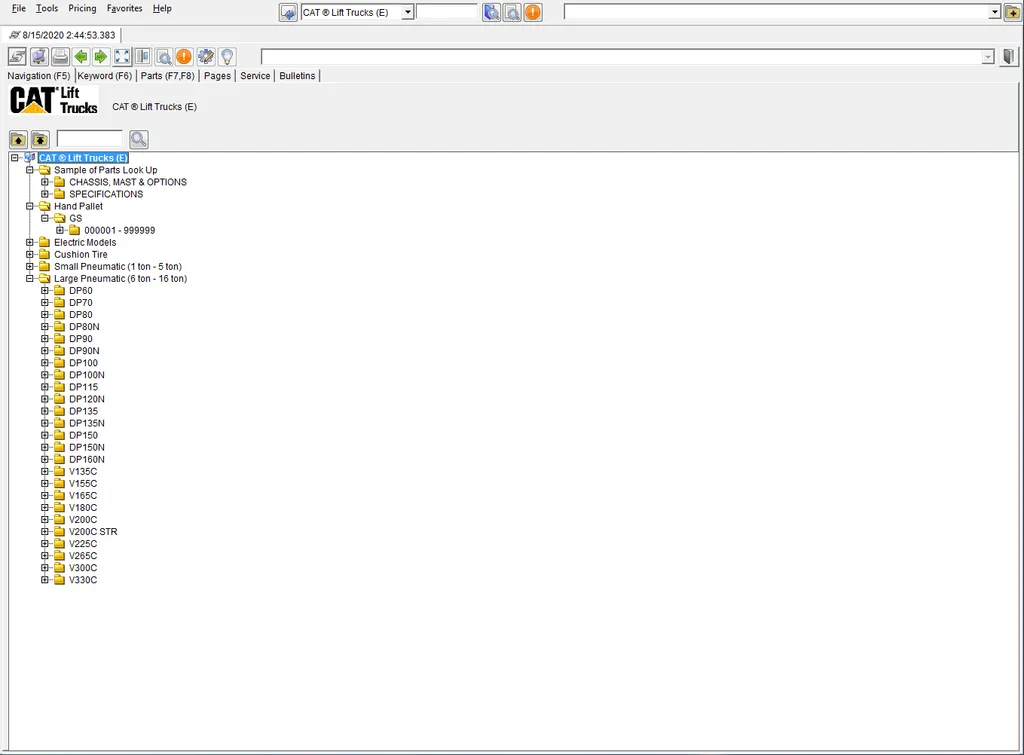Select the V135C model in the tree
The height and width of the screenshot is (755, 1024).
click(x=83, y=472)
